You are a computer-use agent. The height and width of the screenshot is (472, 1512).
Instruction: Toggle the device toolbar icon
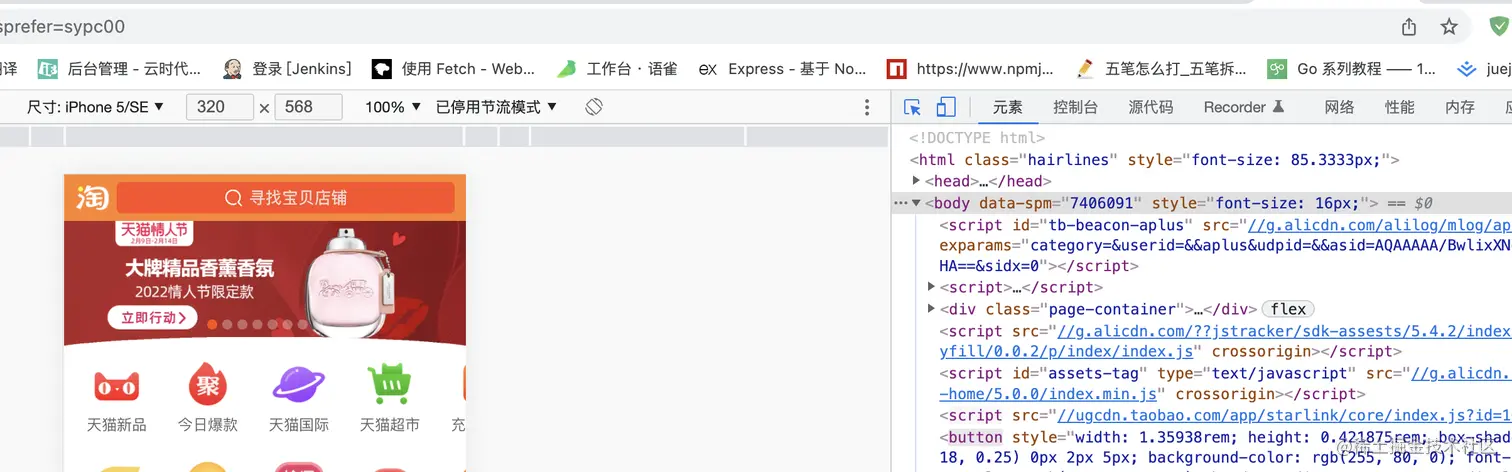(946, 107)
